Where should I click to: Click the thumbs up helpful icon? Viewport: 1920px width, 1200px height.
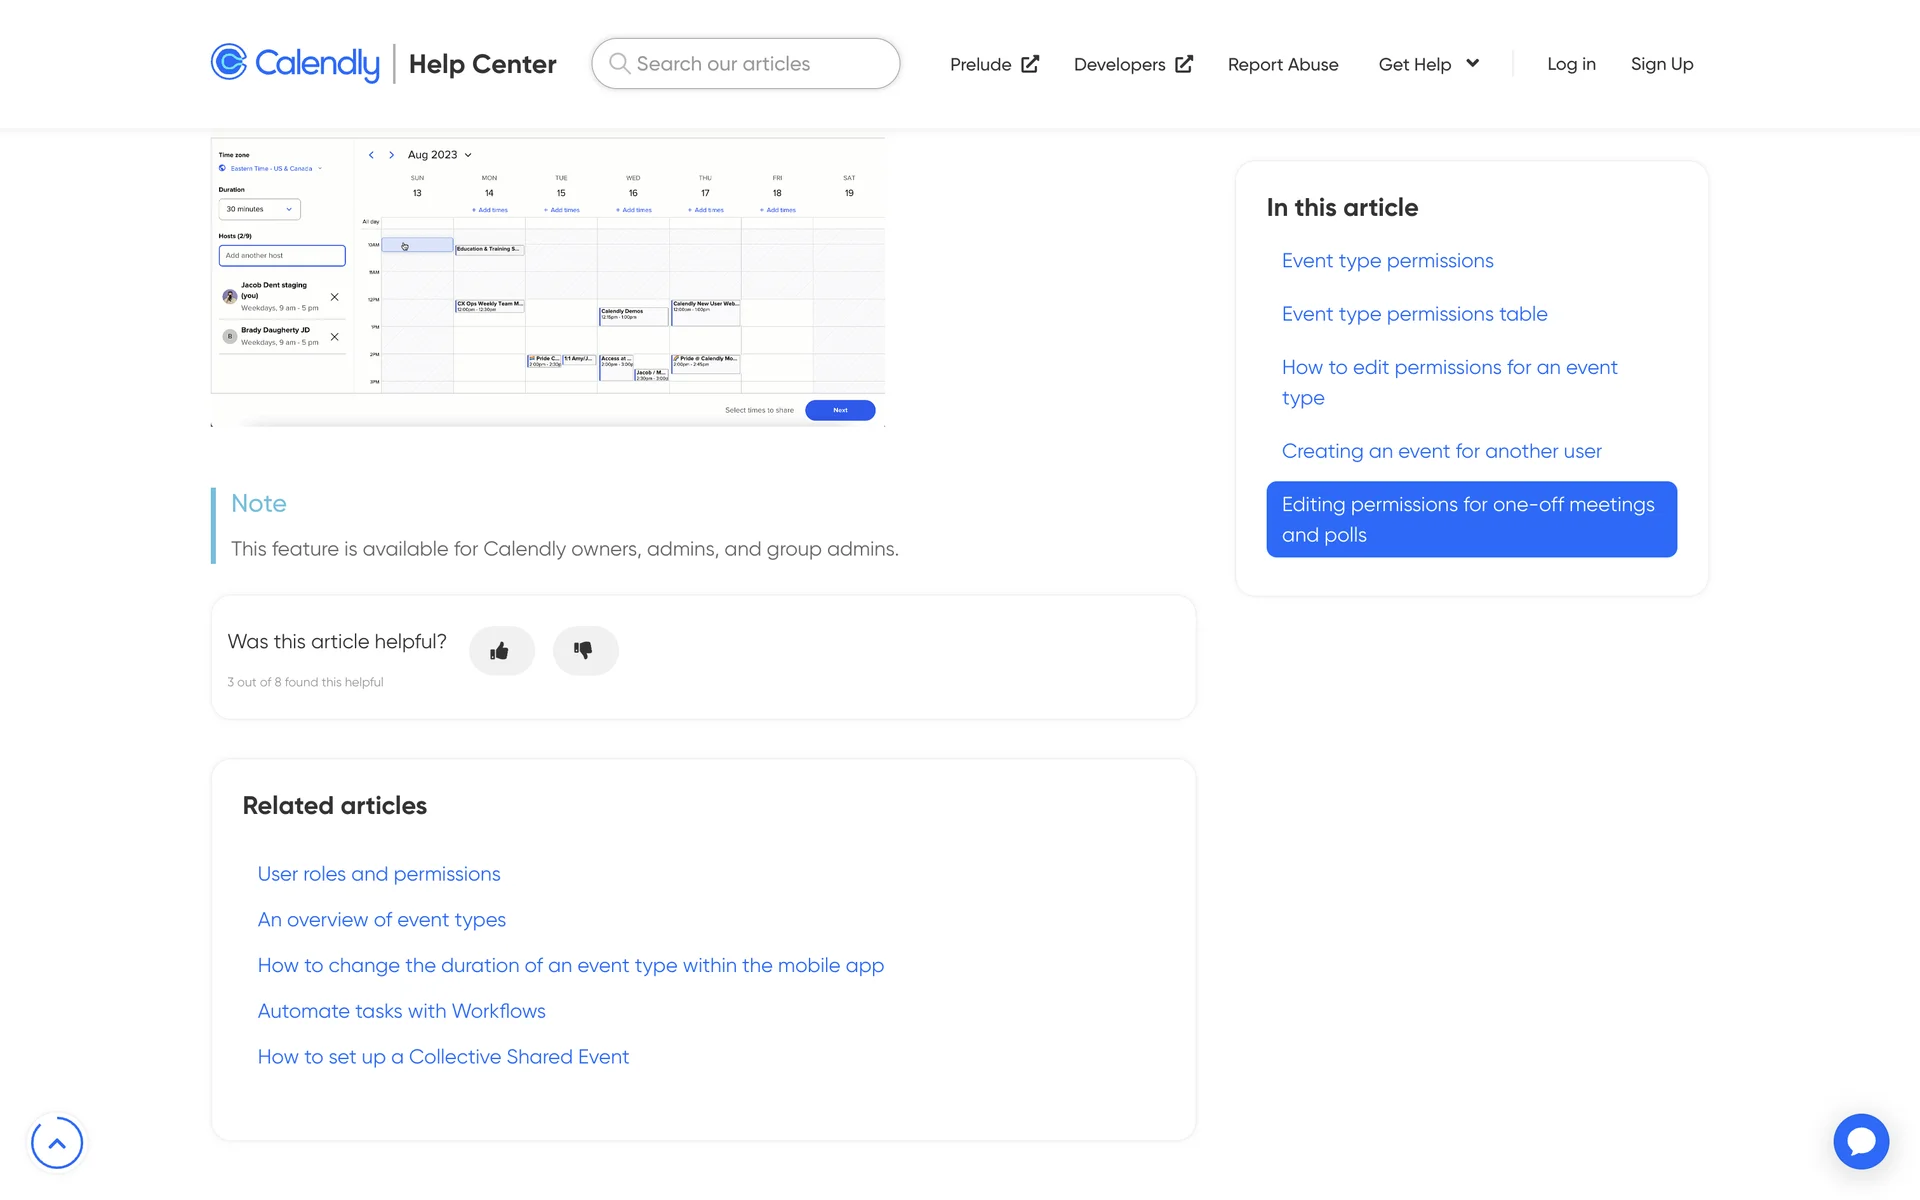[x=500, y=651]
